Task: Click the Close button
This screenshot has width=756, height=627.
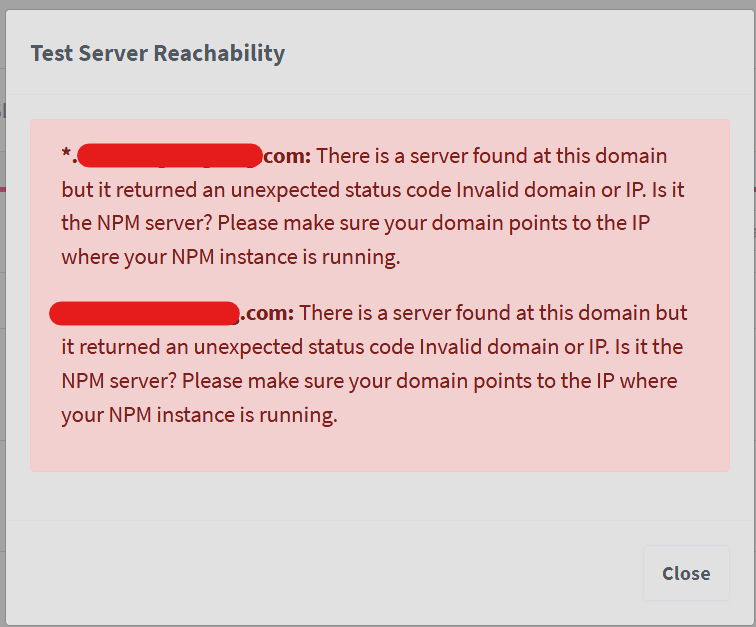Action: [686, 573]
